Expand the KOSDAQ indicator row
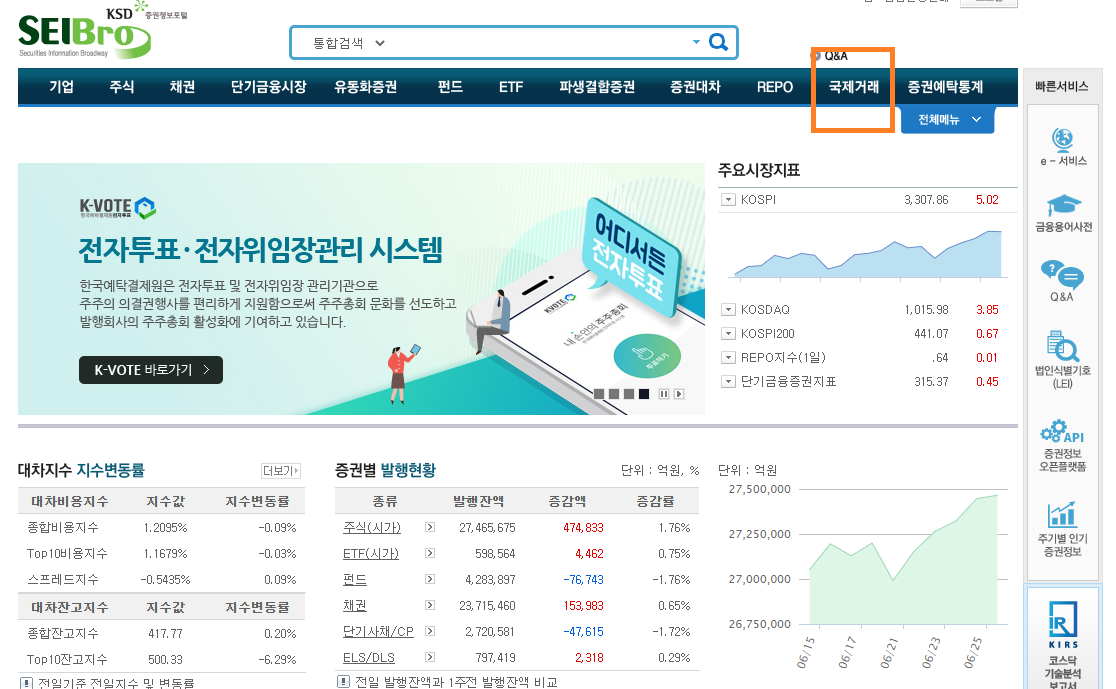1116x689 pixels. 728,310
